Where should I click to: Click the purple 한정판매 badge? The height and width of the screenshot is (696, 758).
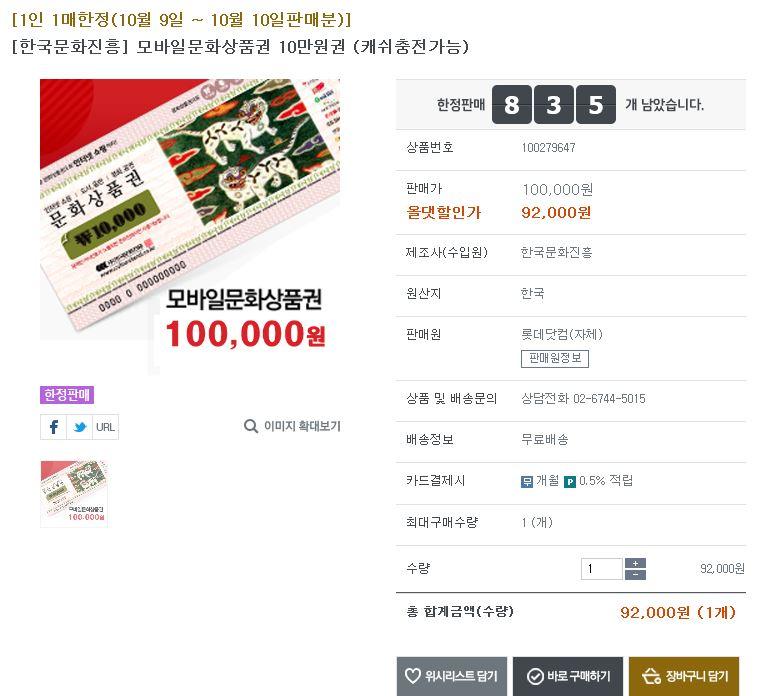(67, 395)
